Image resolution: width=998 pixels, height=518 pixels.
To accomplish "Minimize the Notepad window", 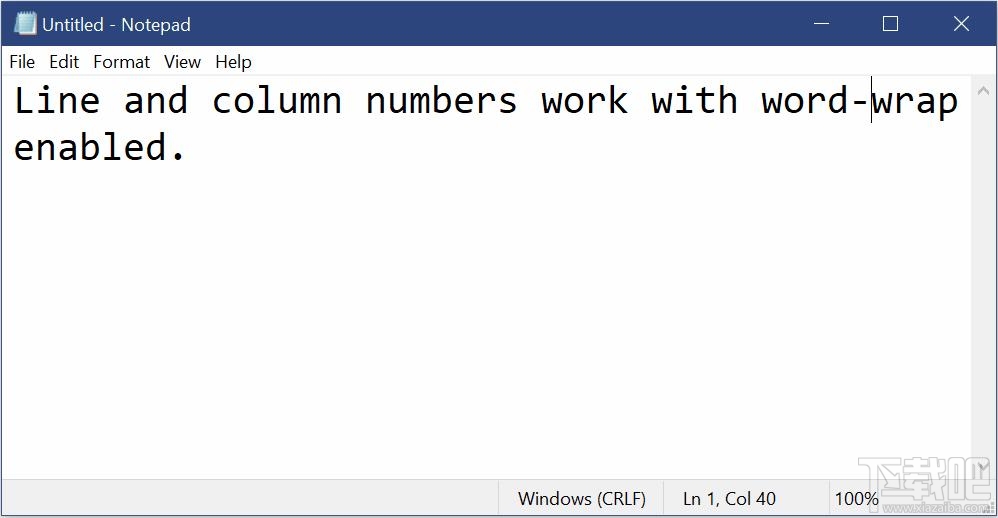I will point(822,24).
